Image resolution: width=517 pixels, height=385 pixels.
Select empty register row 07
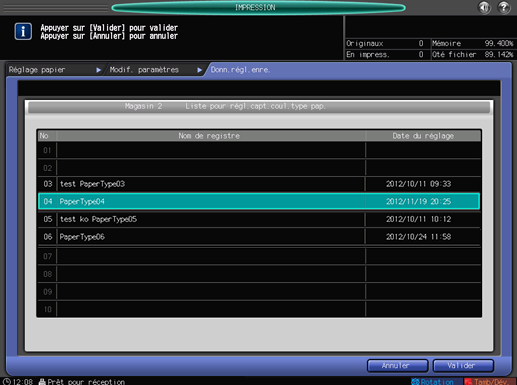click(x=259, y=256)
